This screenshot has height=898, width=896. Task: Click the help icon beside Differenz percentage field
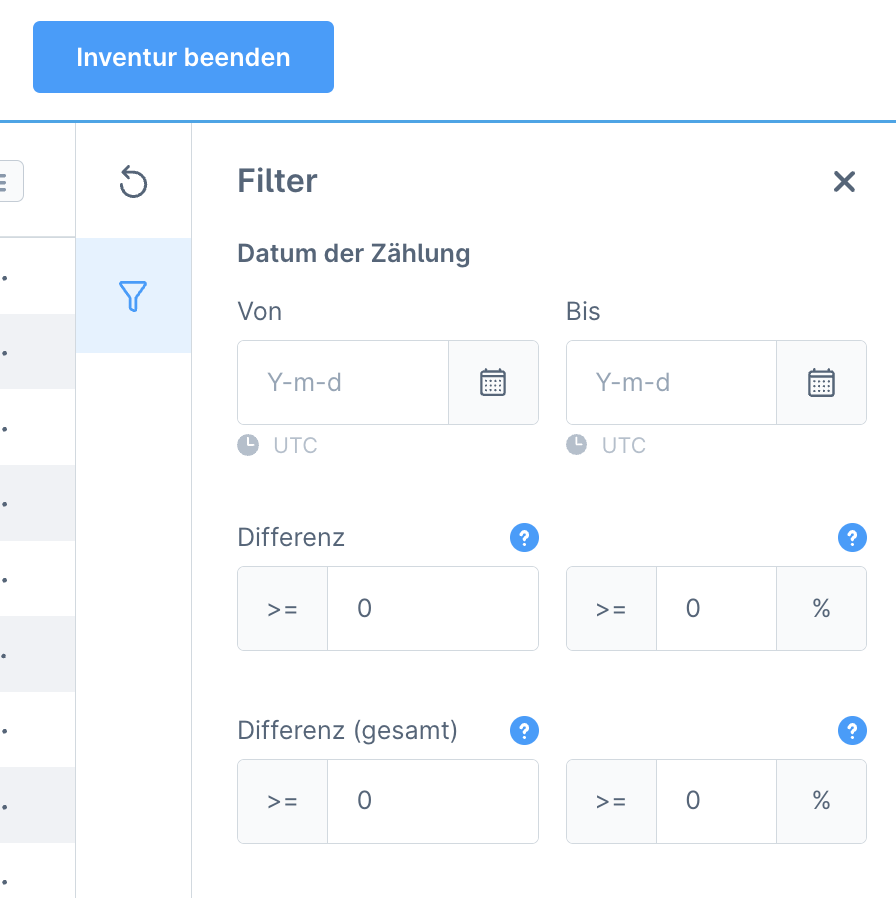coord(852,538)
